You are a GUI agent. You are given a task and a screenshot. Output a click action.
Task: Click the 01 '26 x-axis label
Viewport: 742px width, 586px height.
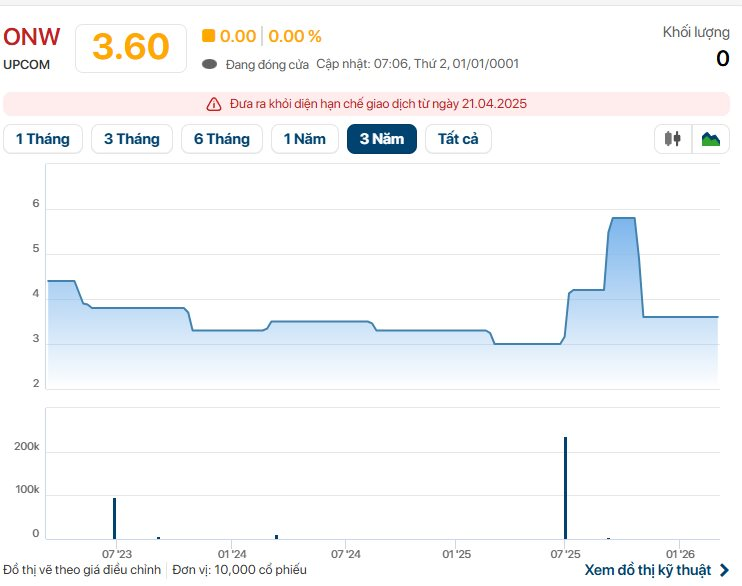(x=680, y=554)
